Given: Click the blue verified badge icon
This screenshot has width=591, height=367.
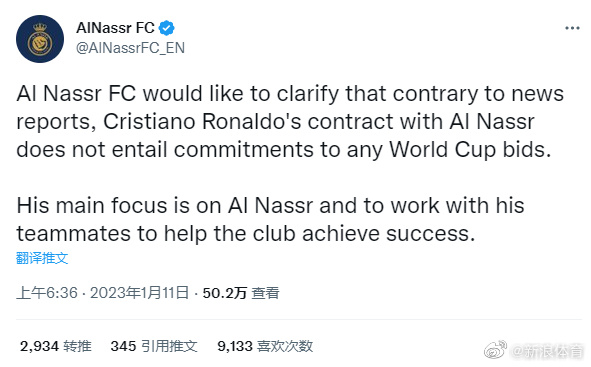Looking at the screenshot, I should click(x=166, y=28).
